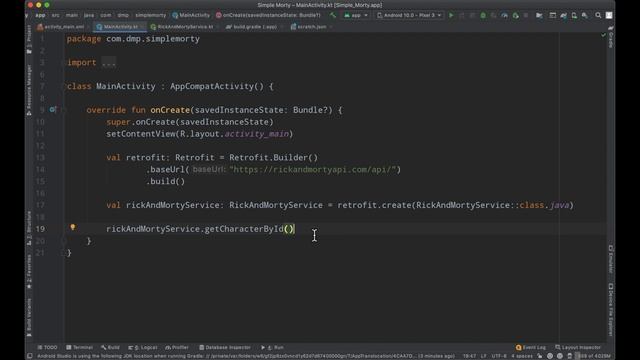Viewport: 640px width, 360px height.
Task: Close the MainActivity.kt tab
Action: (x=142, y=27)
